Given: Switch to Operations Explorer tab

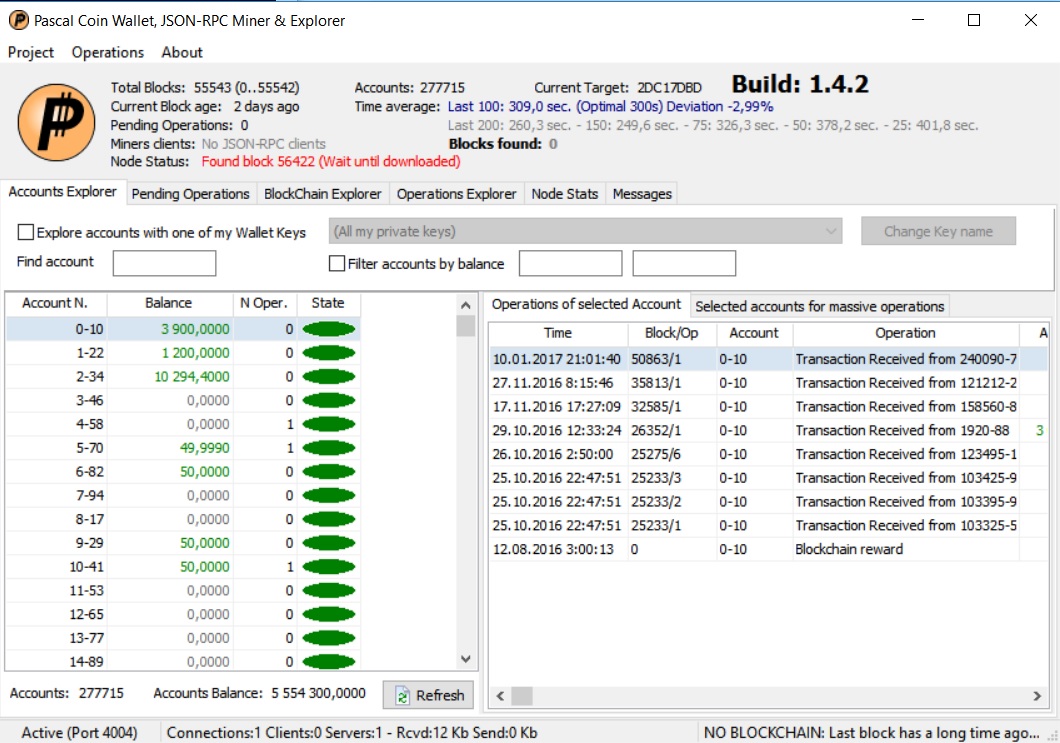Looking at the screenshot, I should click(456, 194).
